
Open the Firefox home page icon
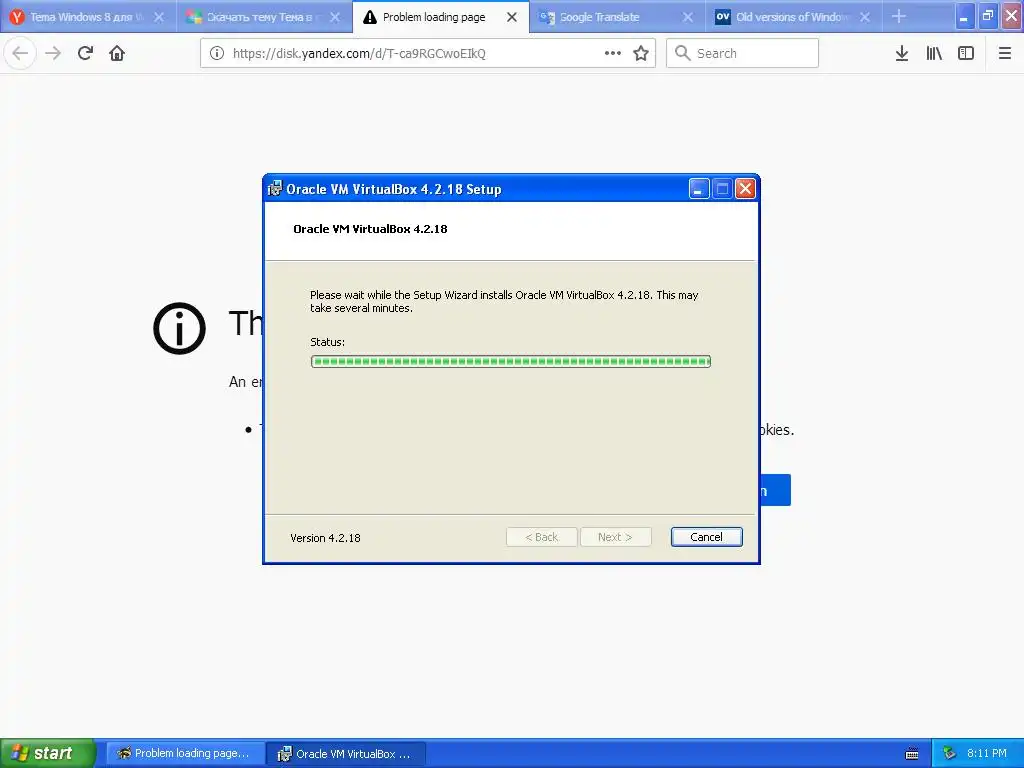coord(117,54)
